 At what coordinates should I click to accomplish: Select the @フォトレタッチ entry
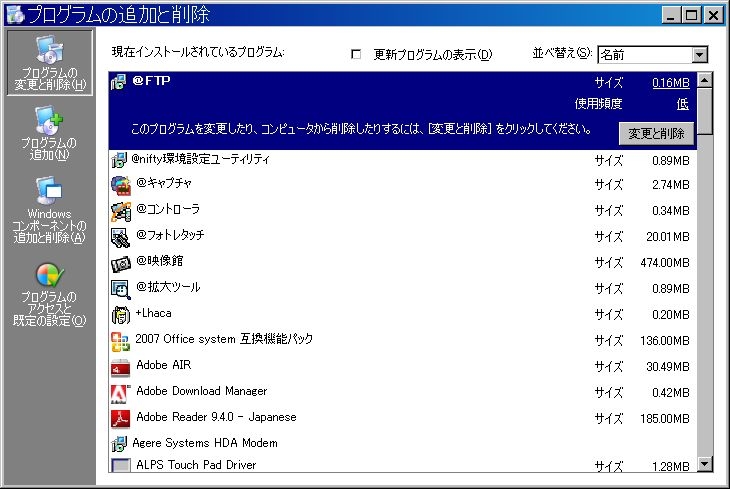(x=403, y=238)
